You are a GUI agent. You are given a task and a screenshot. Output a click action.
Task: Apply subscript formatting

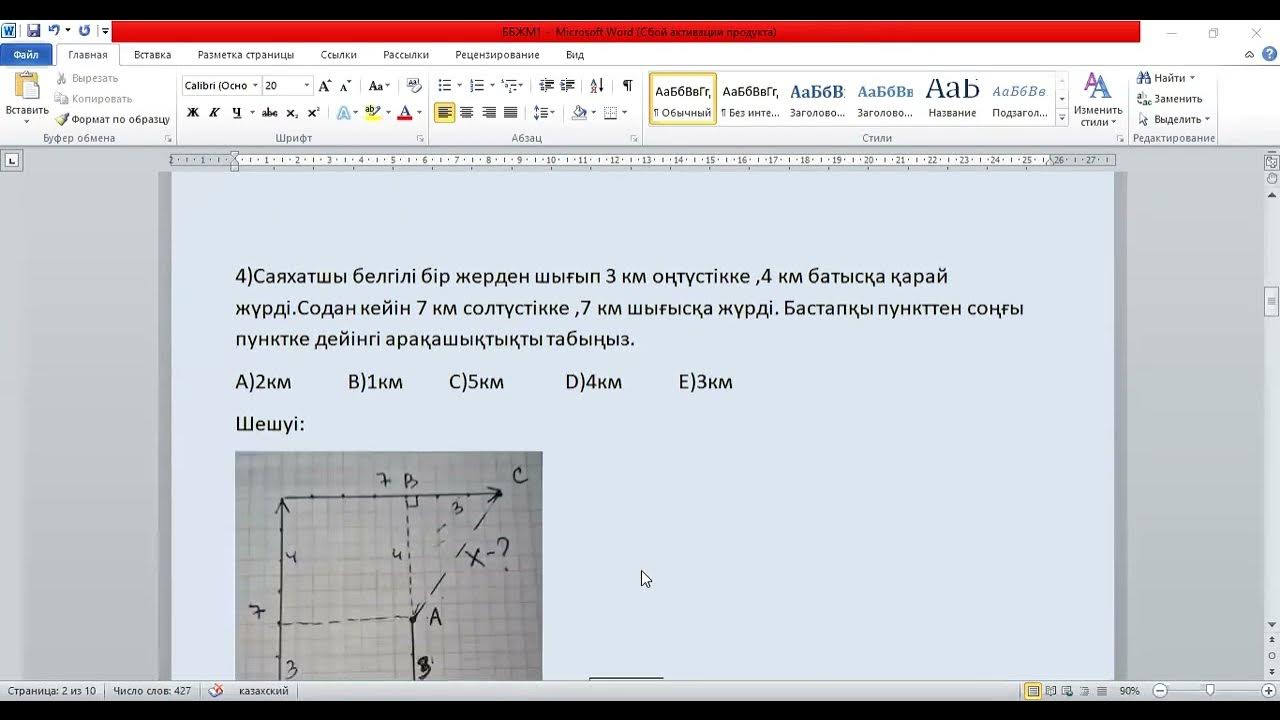(292, 113)
